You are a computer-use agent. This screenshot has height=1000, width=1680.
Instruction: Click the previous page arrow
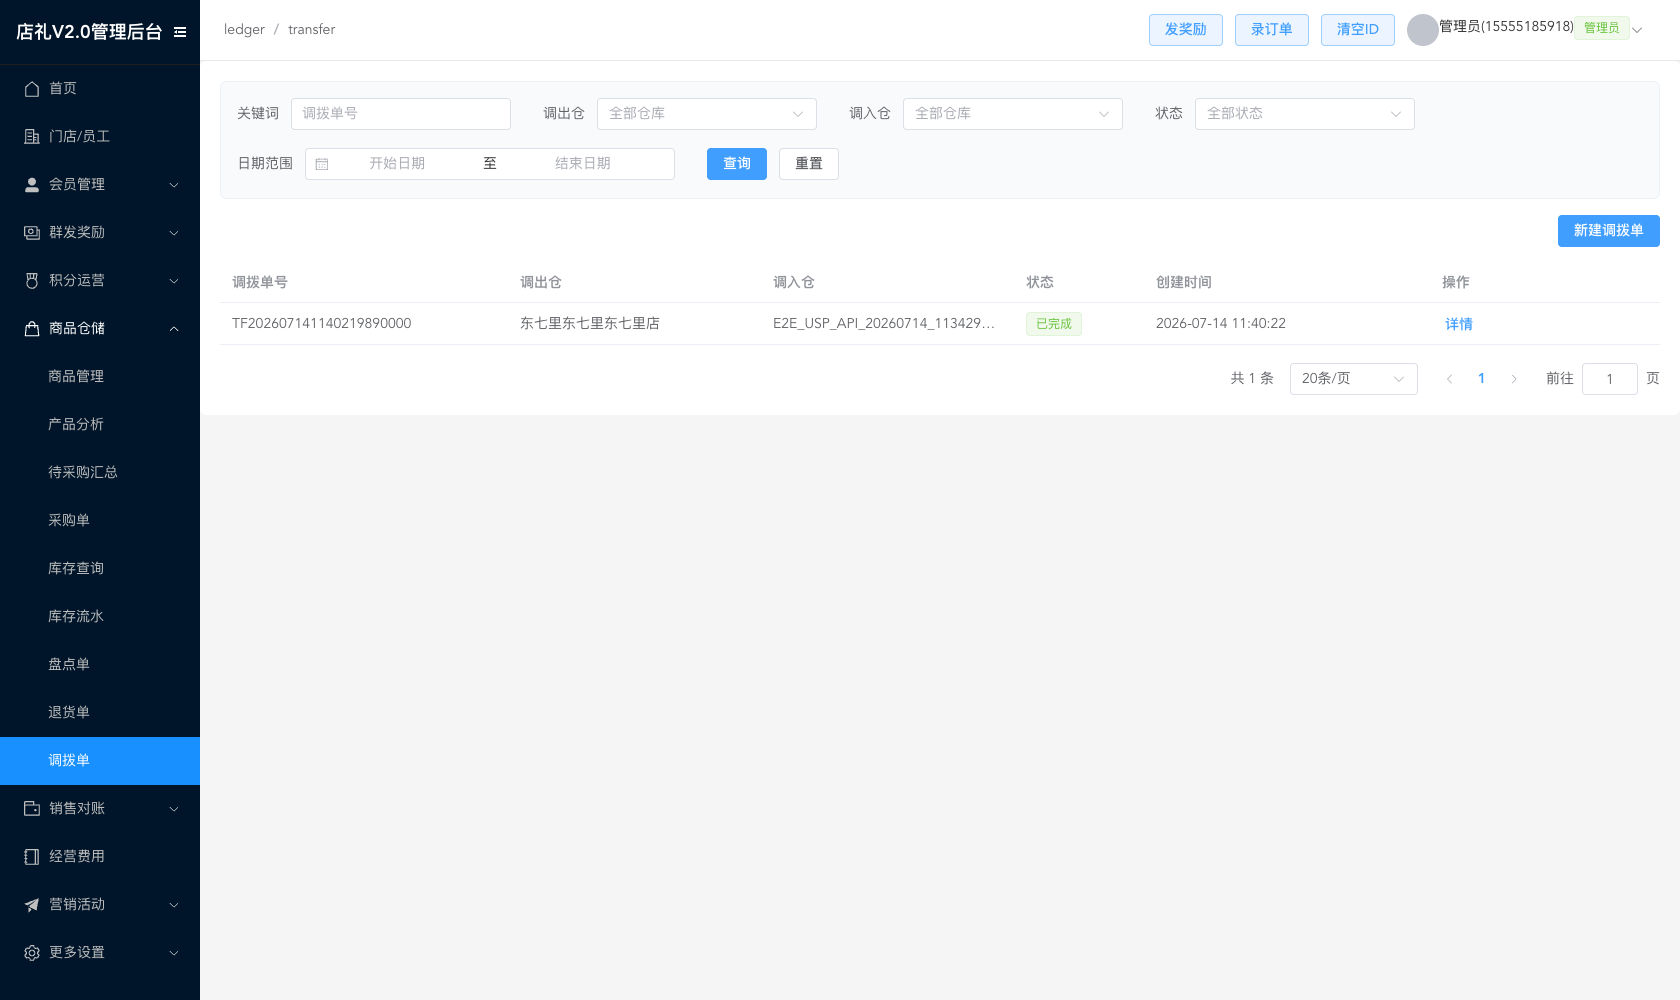[x=1450, y=379]
